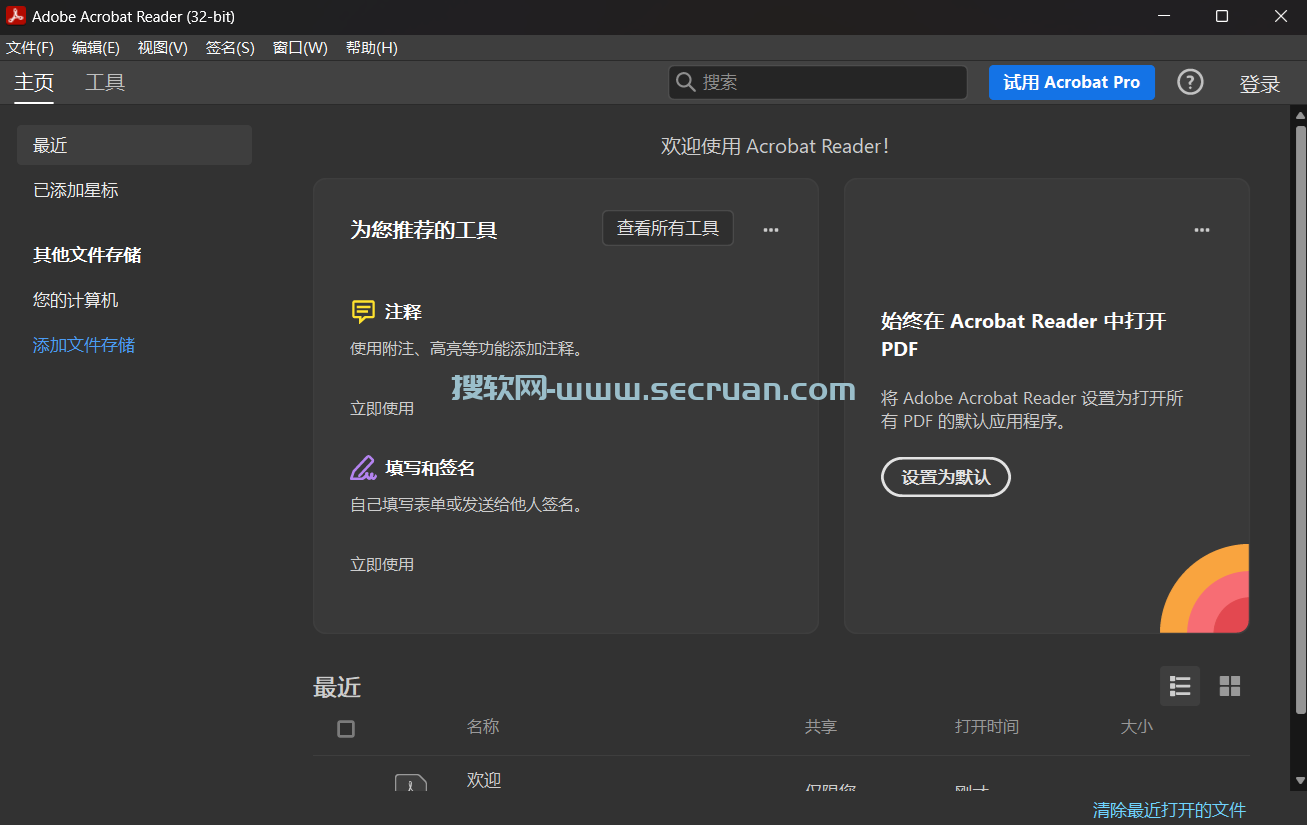This screenshot has width=1307, height=825.
Task: Click the 填写和签名 tool title
Action: [430, 468]
